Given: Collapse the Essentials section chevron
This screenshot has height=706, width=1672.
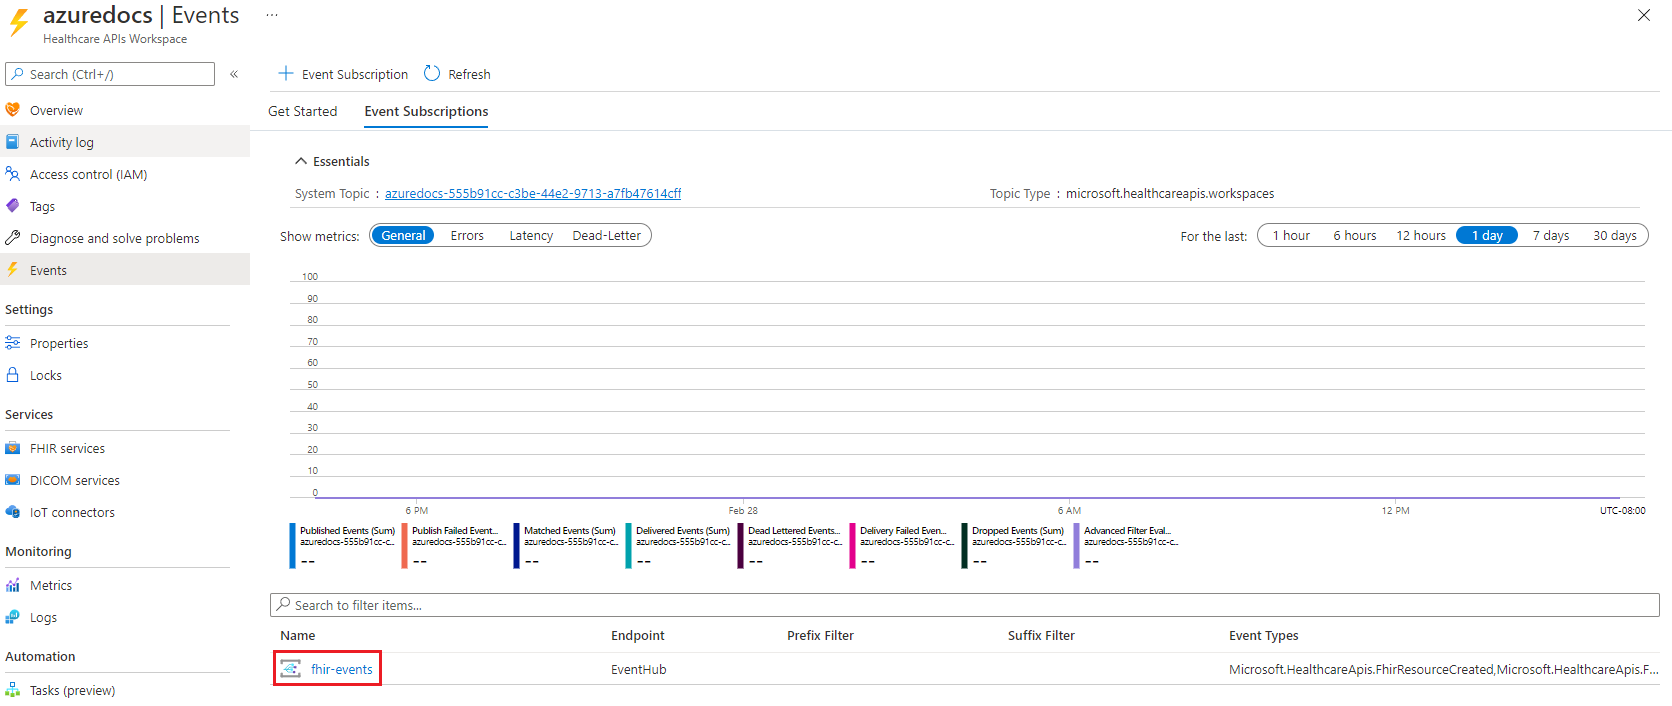Looking at the screenshot, I should pos(300,161).
